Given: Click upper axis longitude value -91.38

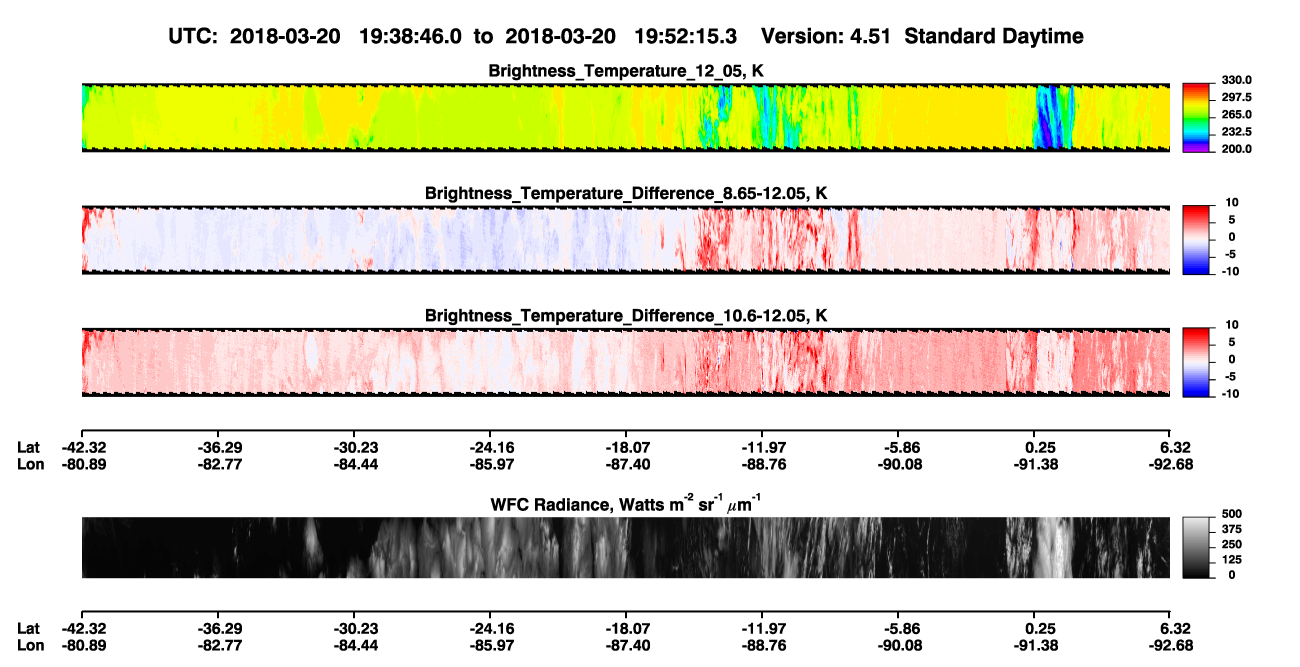Looking at the screenshot, I should [1034, 464].
